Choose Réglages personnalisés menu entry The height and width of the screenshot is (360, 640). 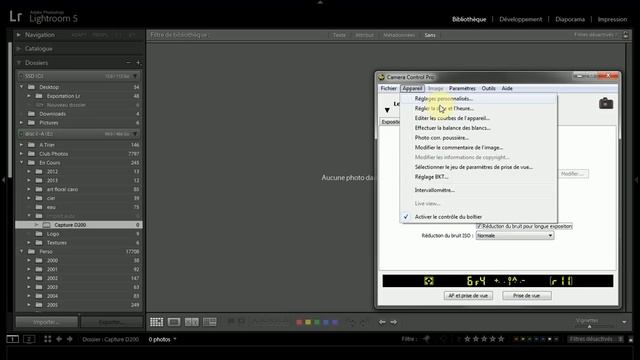[444, 99]
